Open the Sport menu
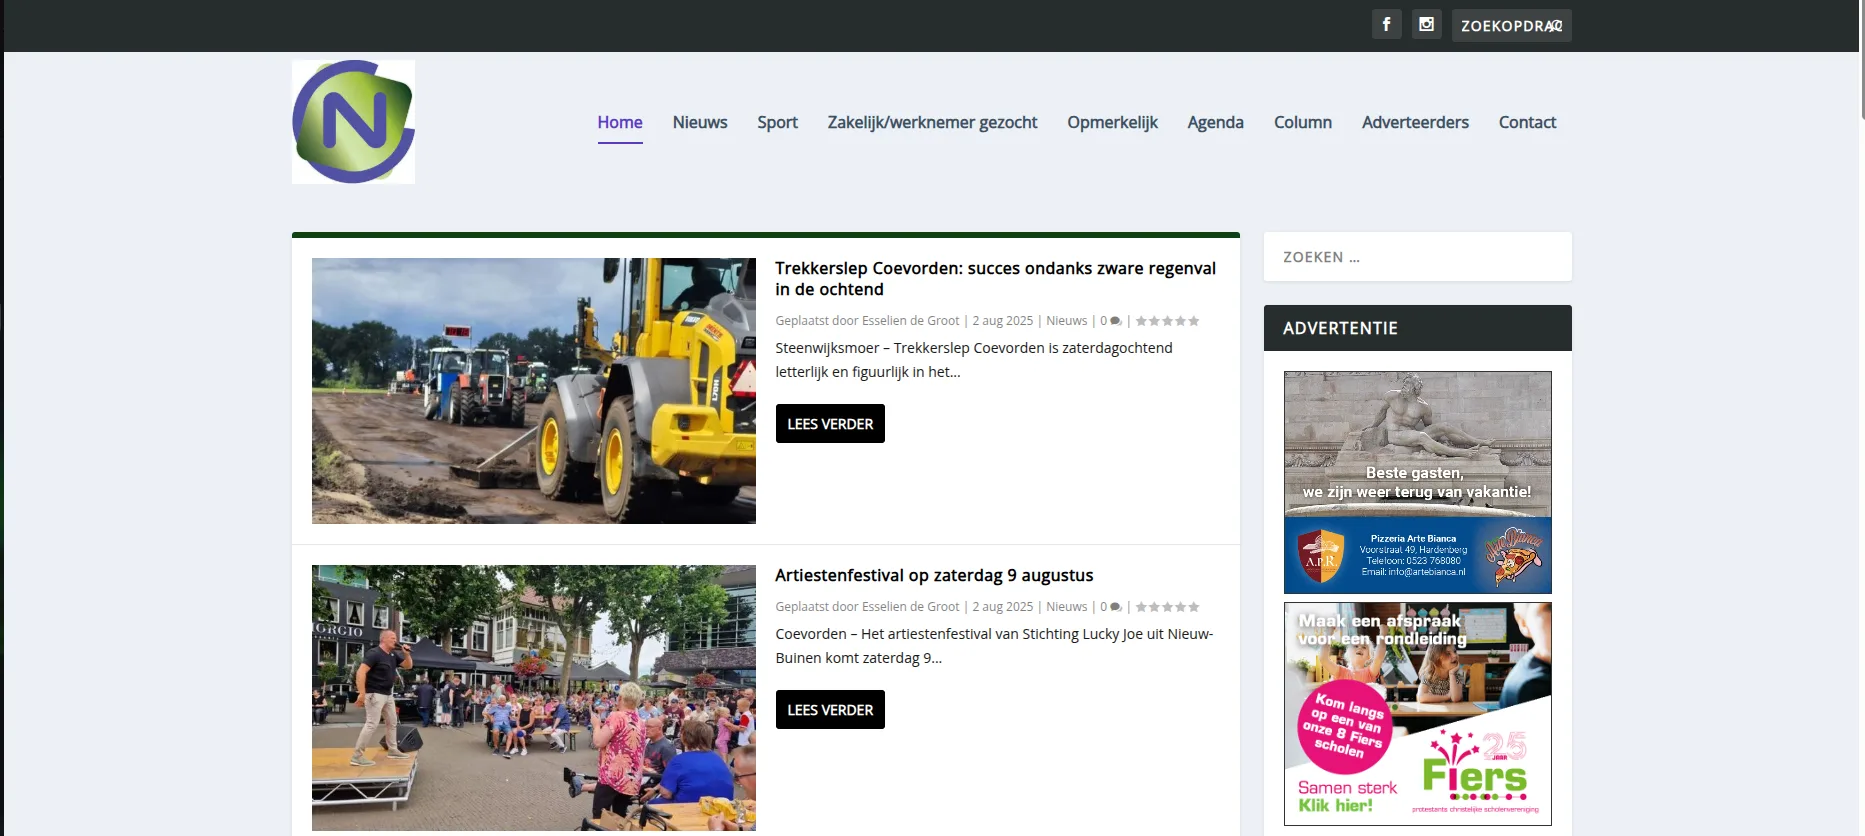Image resolution: width=1865 pixels, height=836 pixels. pos(777,122)
